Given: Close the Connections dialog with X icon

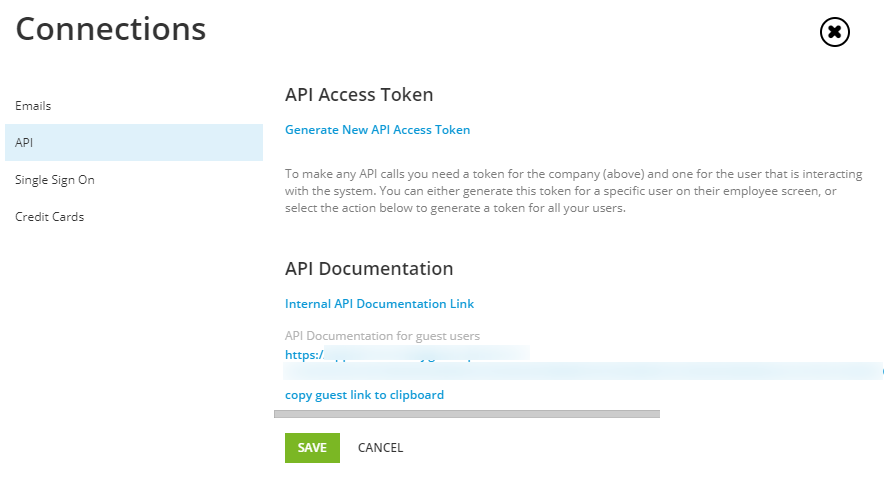Looking at the screenshot, I should (x=834, y=32).
